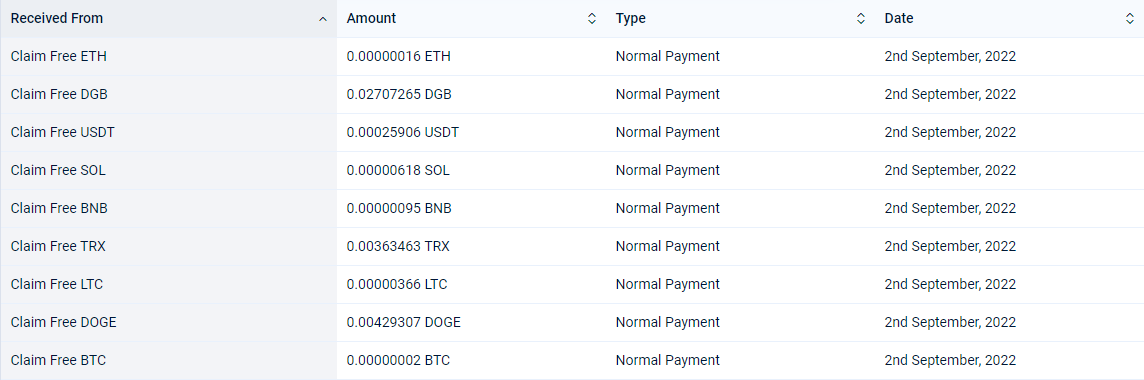Click the Claim Free BNB entry
Image resolution: width=1144 pixels, height=380 pixels.
tap(59, 208)
